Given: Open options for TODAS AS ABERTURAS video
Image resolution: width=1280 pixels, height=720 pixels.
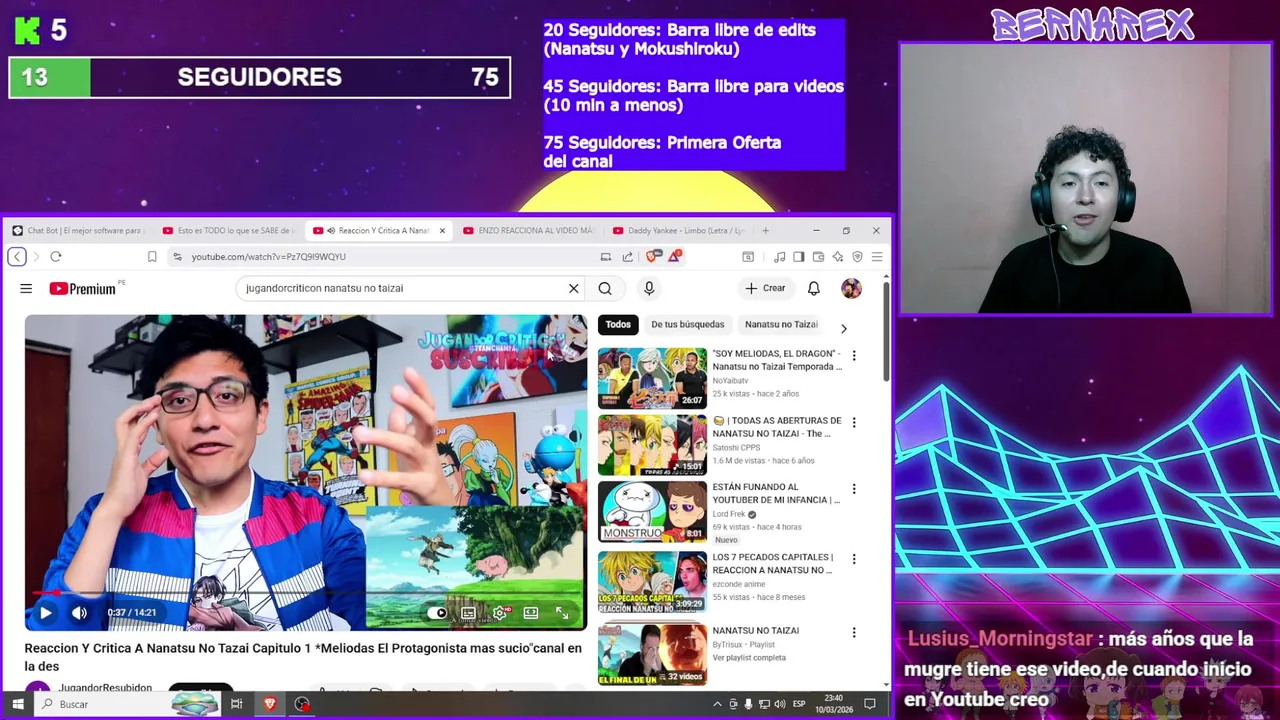Looking at the screenshot, I should click(854, 423).
